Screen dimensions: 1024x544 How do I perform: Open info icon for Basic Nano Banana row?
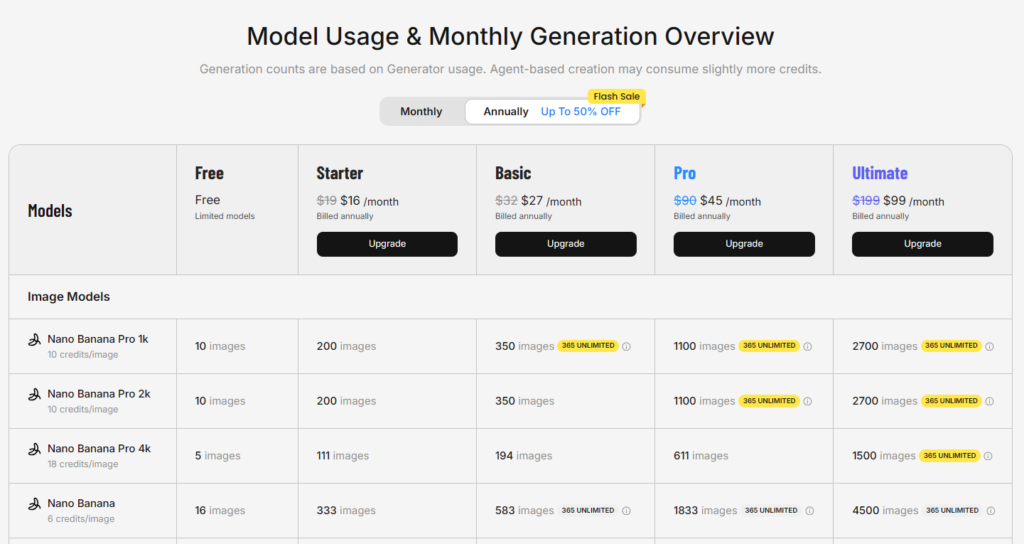[627, 511]
